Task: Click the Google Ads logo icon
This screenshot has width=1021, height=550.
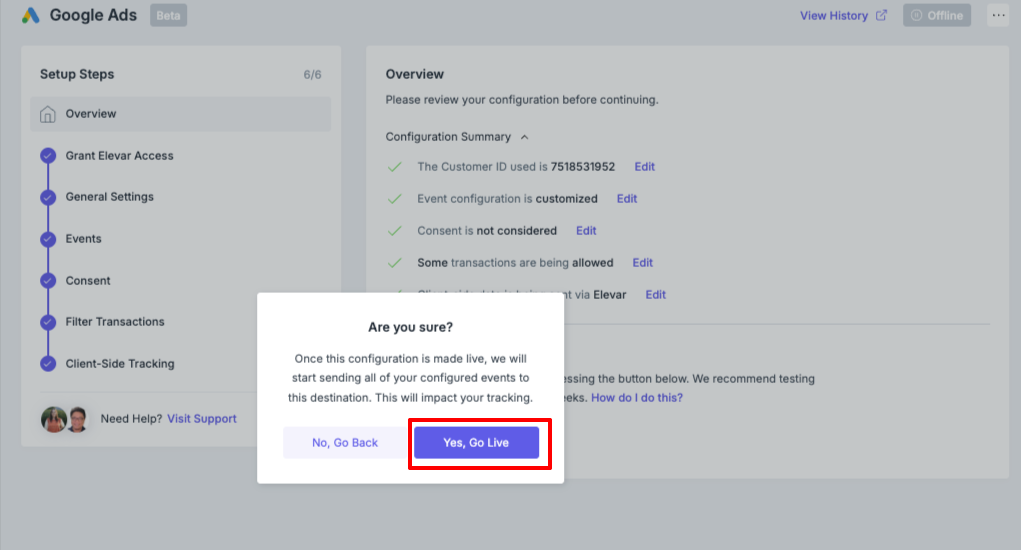Action: pos(31,15)
